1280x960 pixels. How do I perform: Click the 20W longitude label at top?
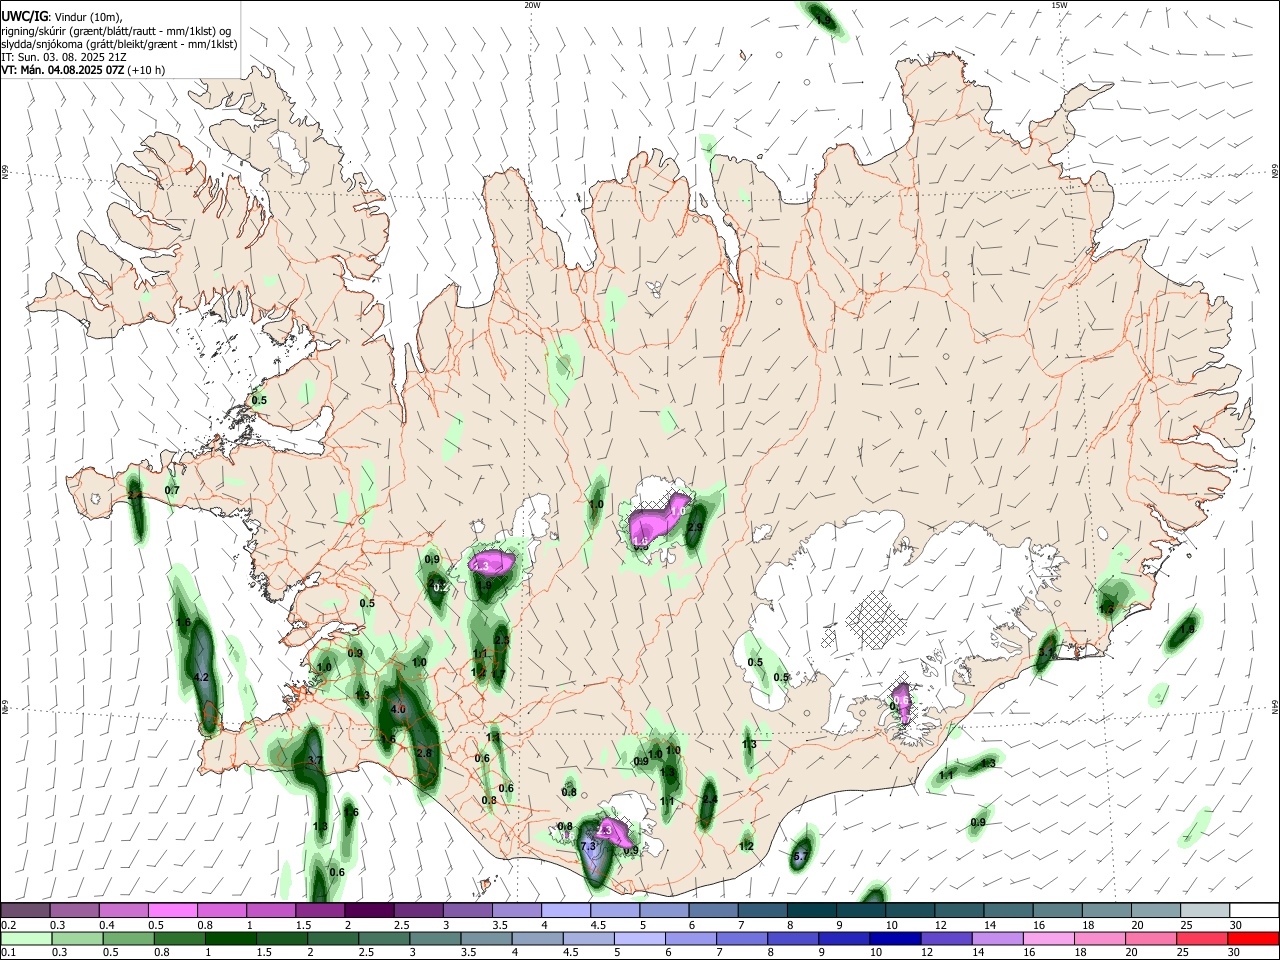tap(532, 5)
